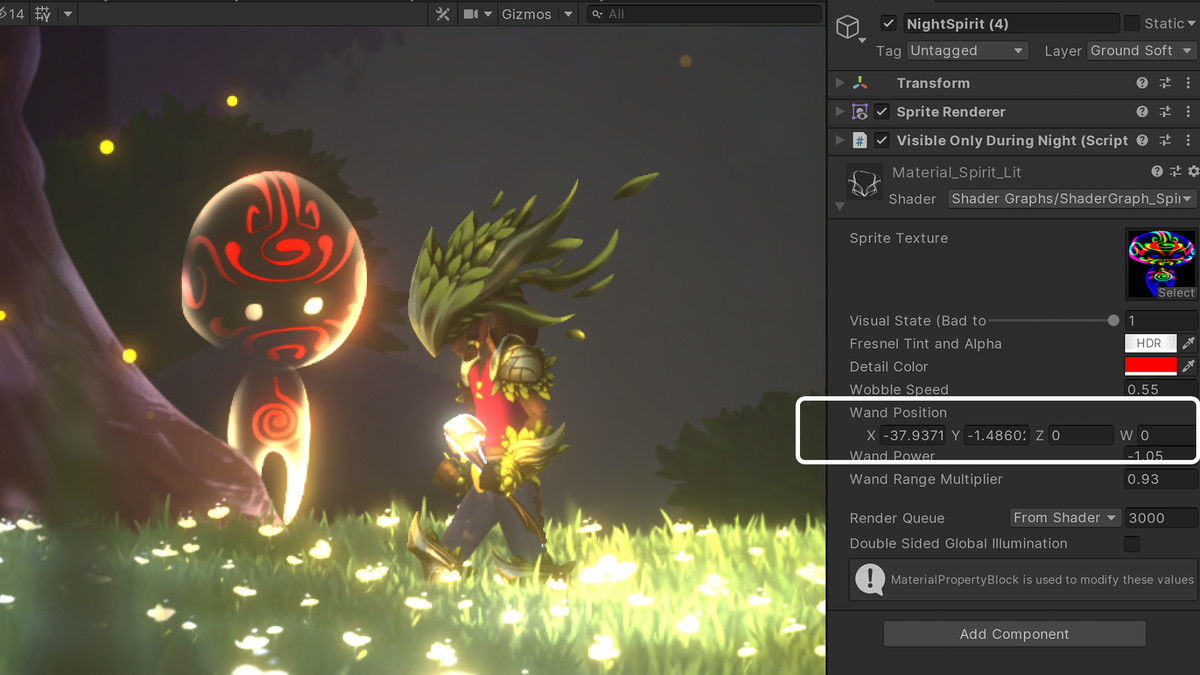Open the Static flags dropdown arrow

pos(1190,23)
